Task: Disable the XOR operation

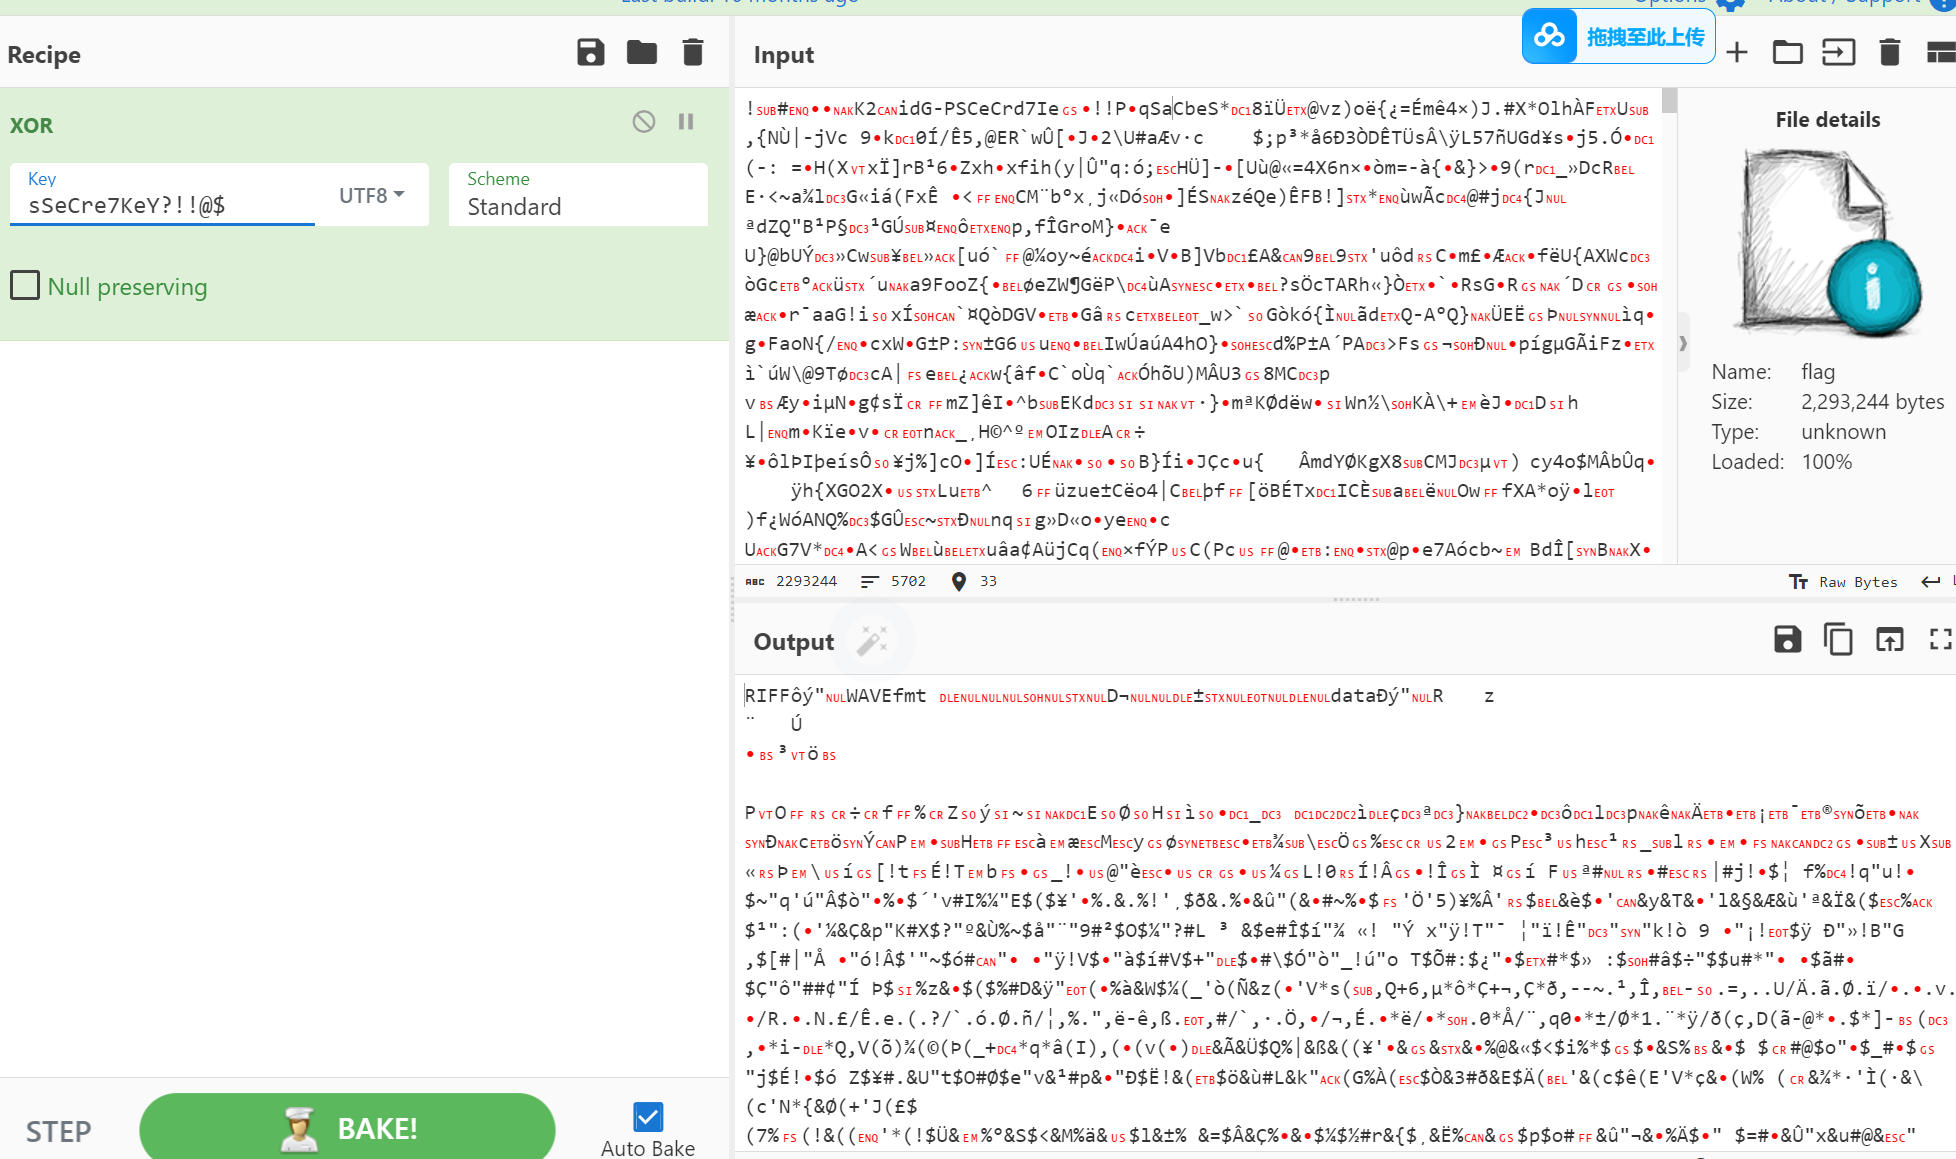Action: pos(644,122)
